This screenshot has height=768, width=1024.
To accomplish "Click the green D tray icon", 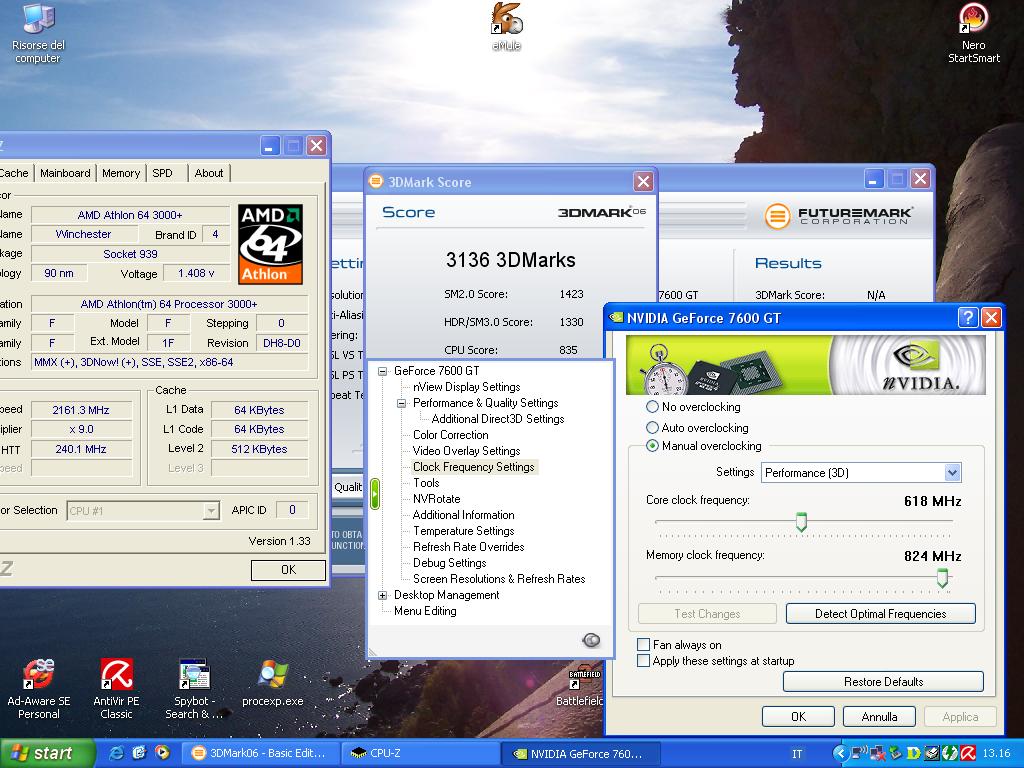I will 913,753.
